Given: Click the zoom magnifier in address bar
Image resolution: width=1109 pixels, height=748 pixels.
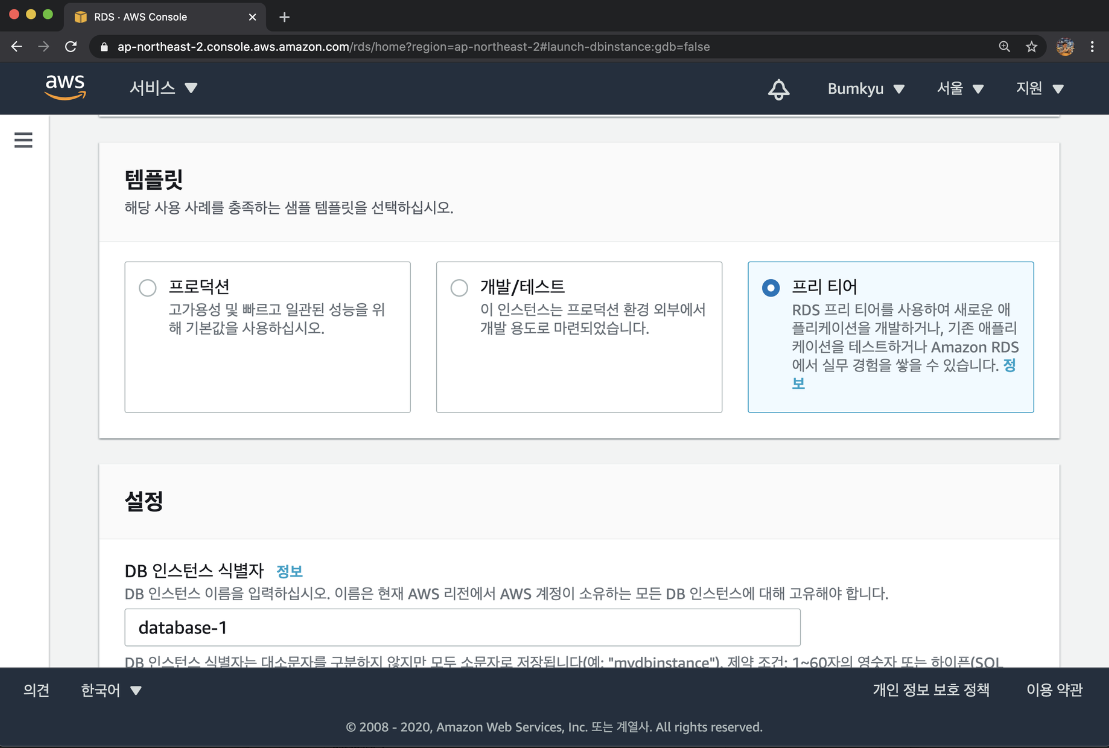Looking at the screenshot, I should [1004, 47].
